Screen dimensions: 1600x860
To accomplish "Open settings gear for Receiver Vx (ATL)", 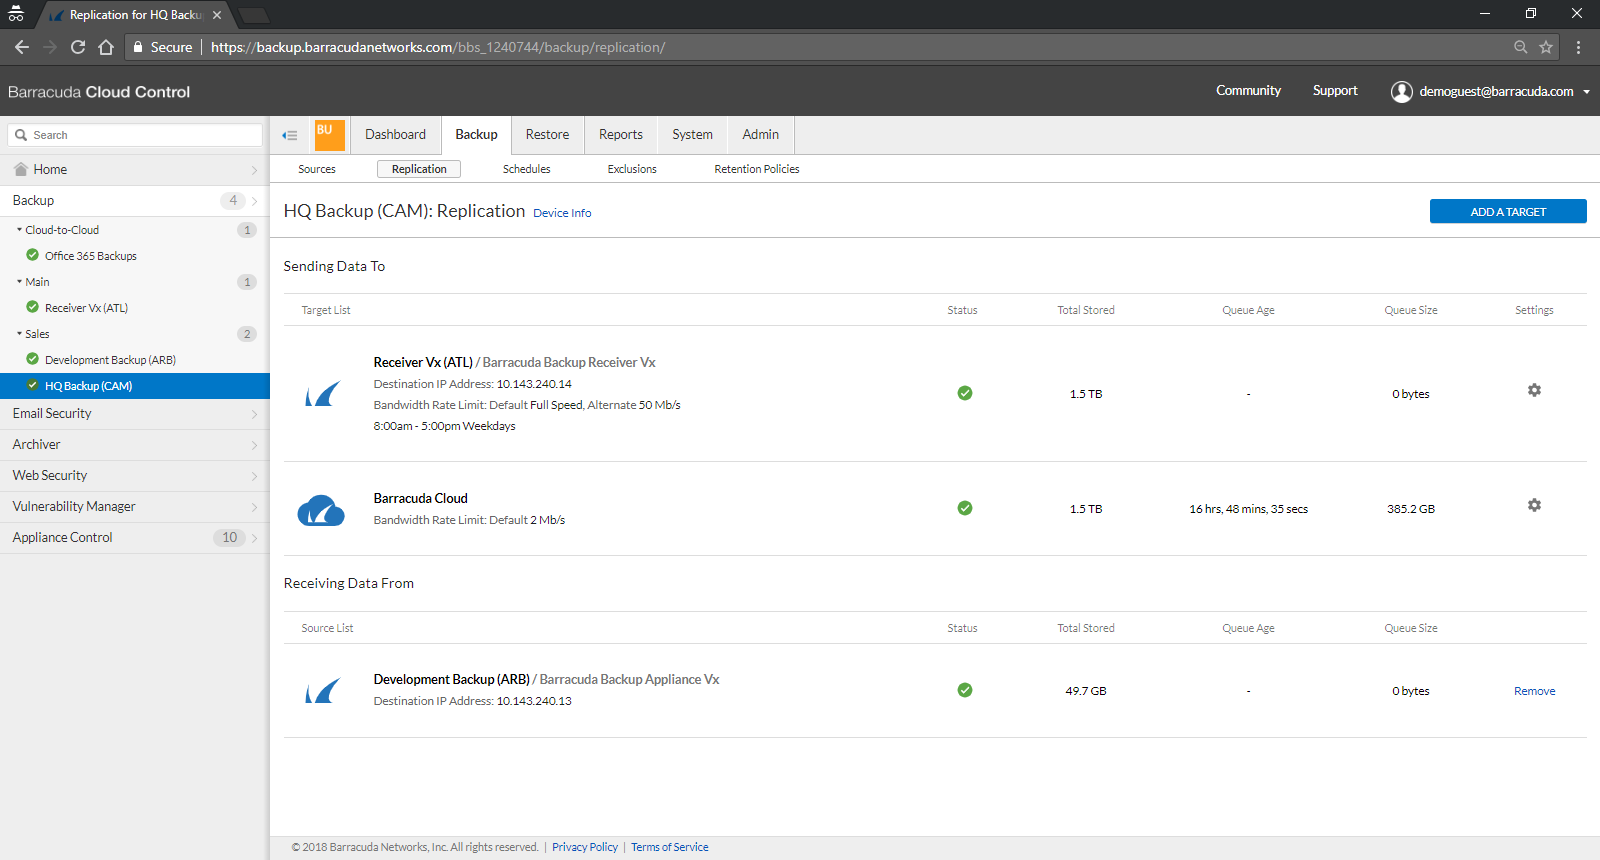I will (1534, 390).
